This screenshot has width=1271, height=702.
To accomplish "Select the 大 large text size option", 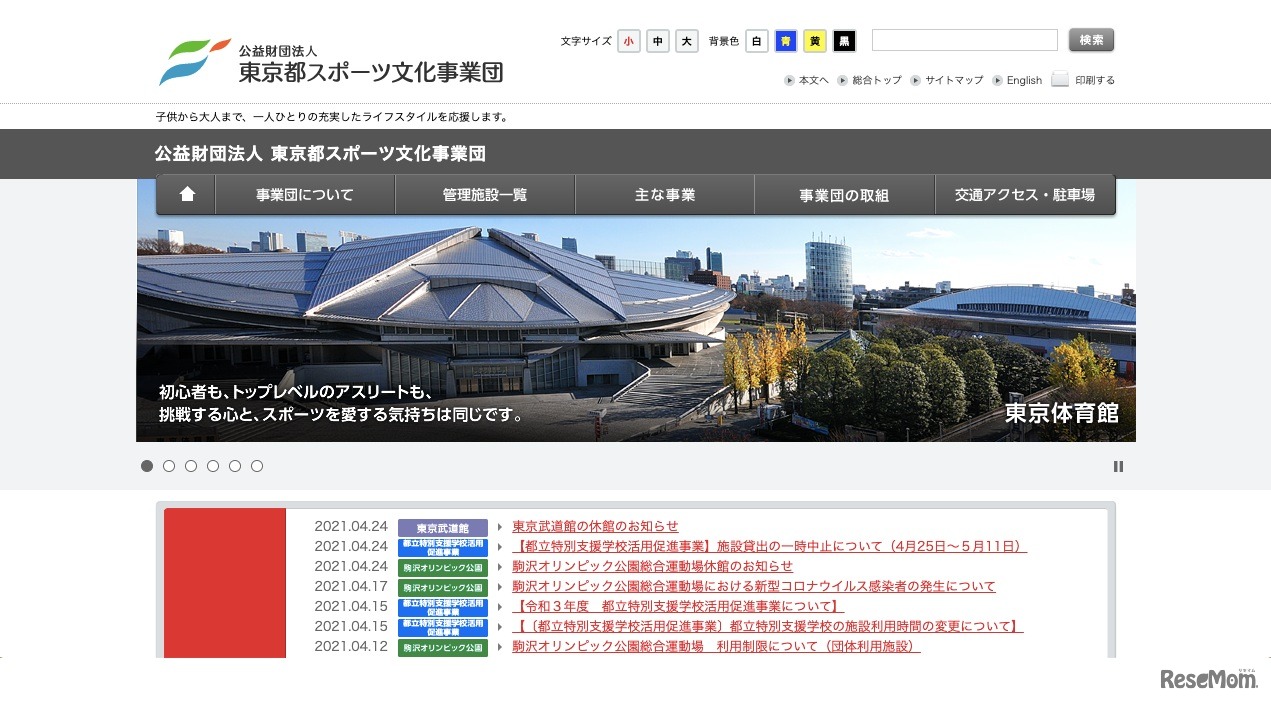I will 686,41.
